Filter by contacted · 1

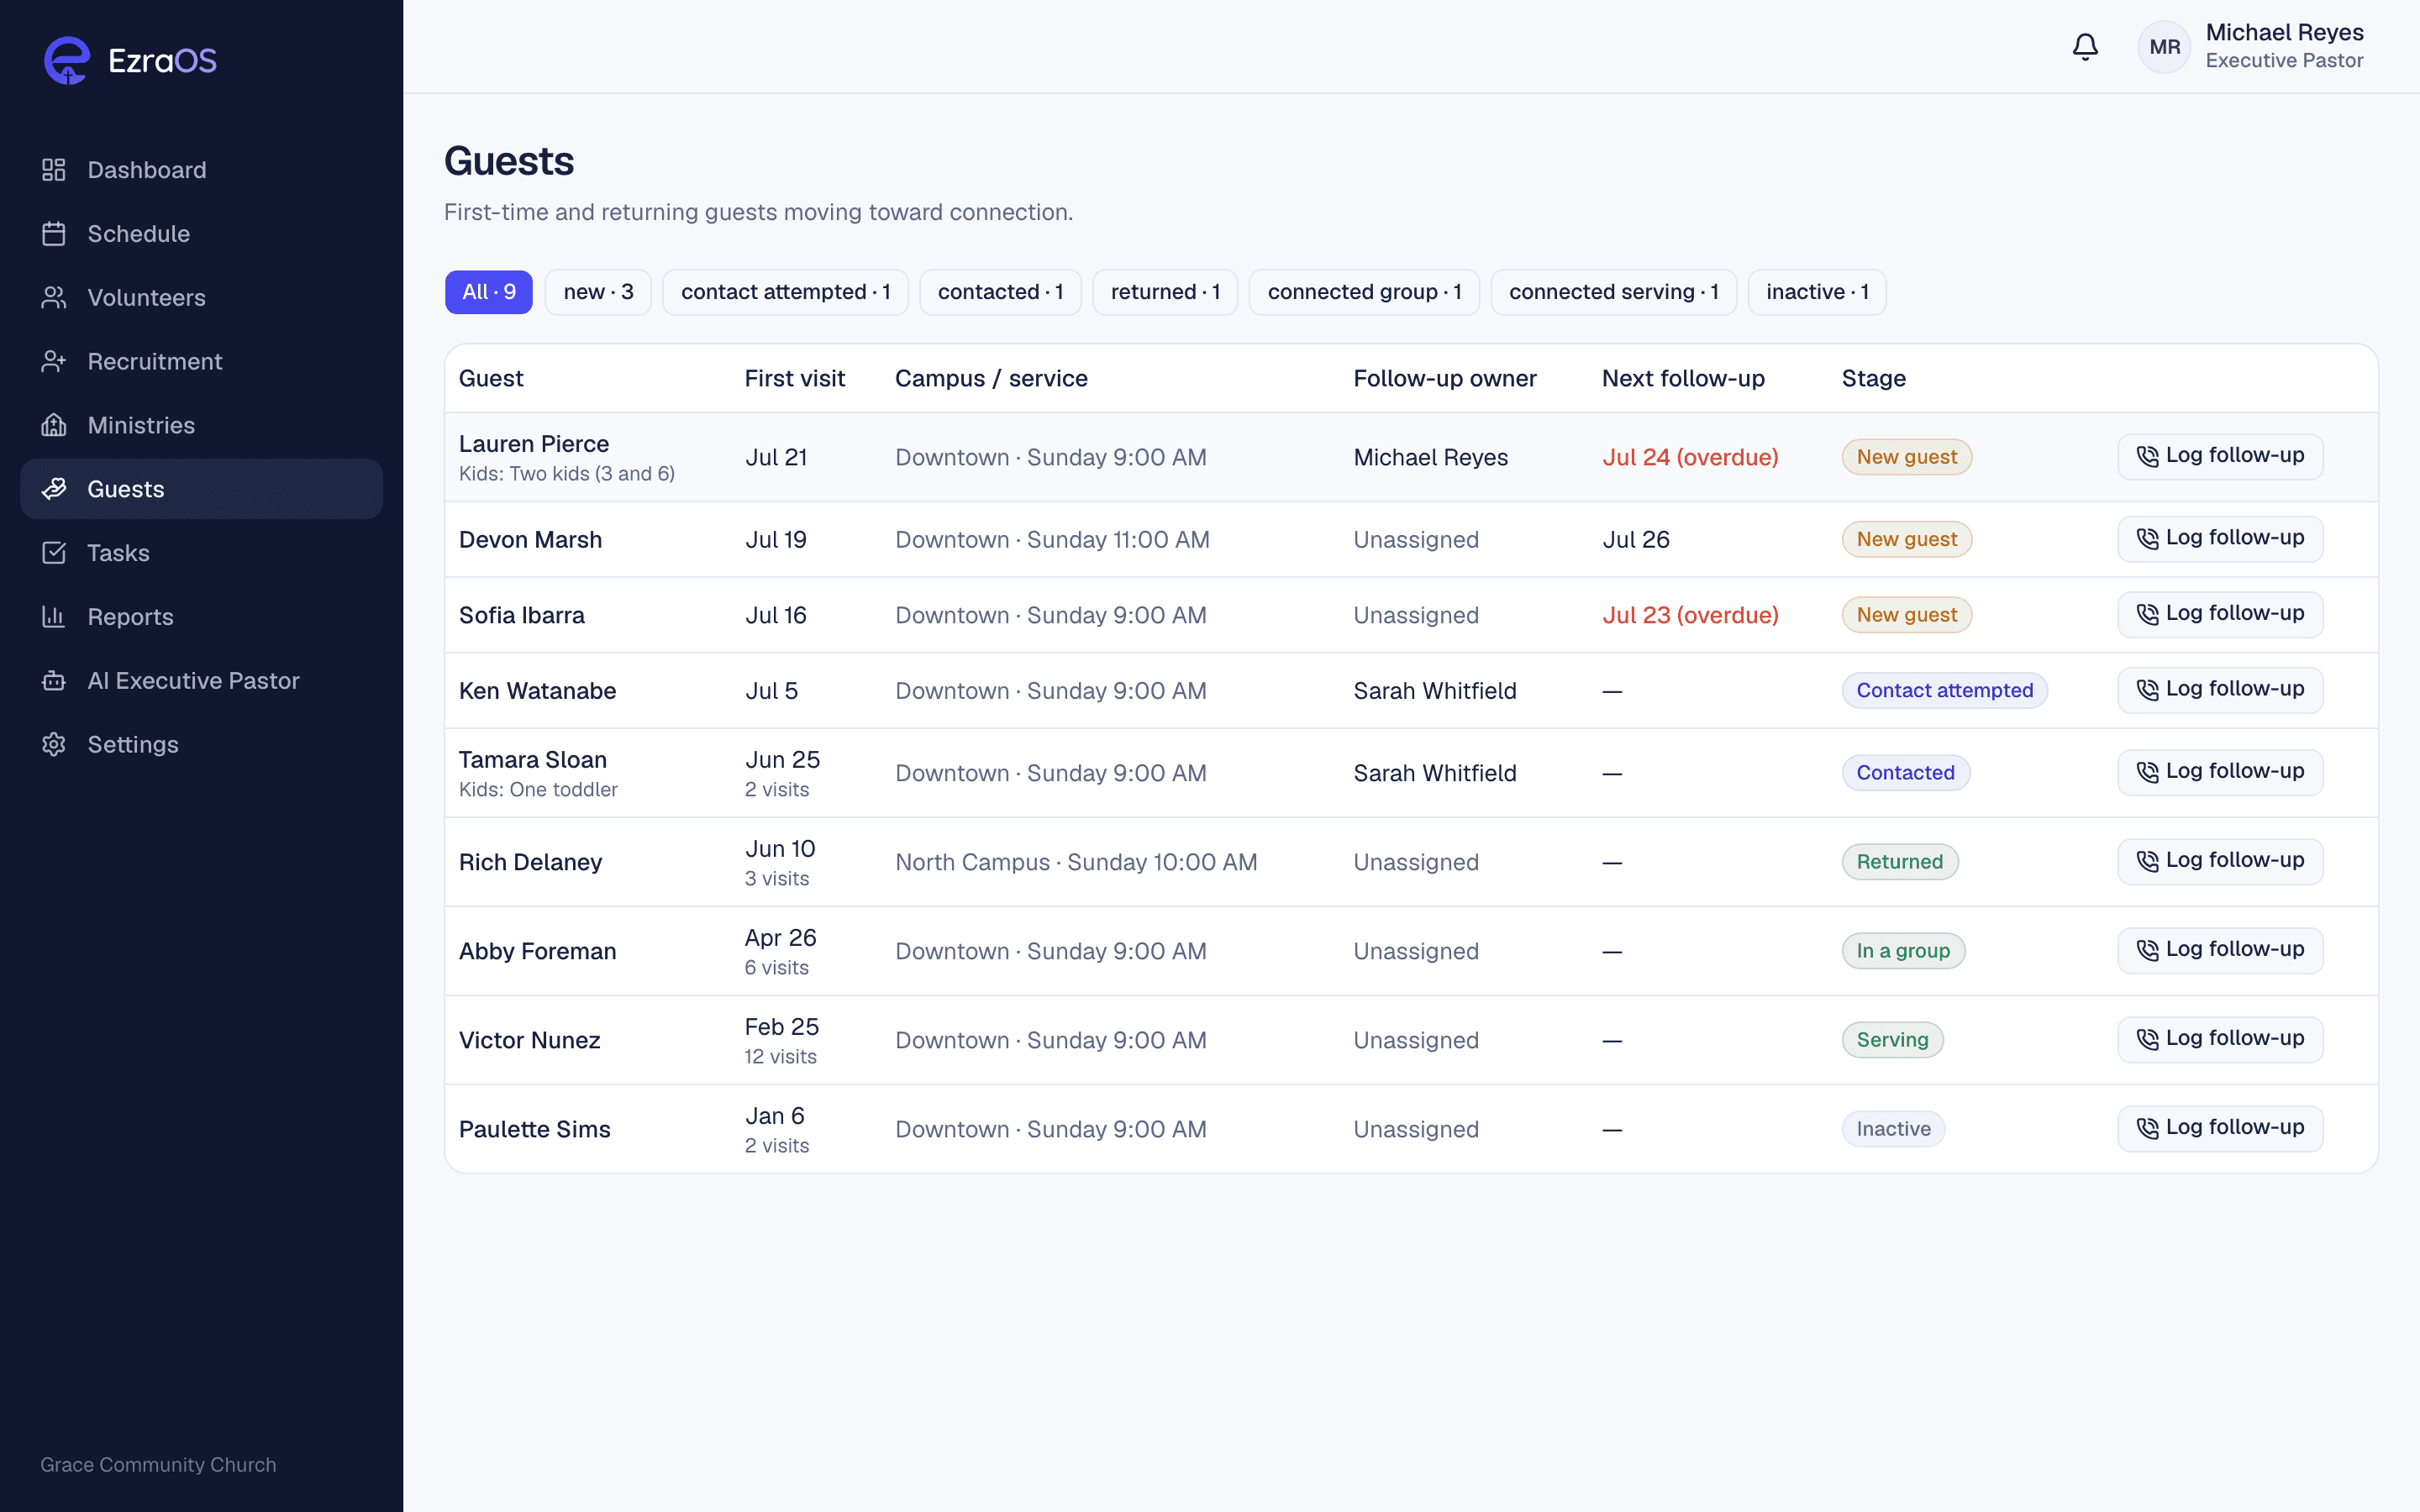[1000, 292]
